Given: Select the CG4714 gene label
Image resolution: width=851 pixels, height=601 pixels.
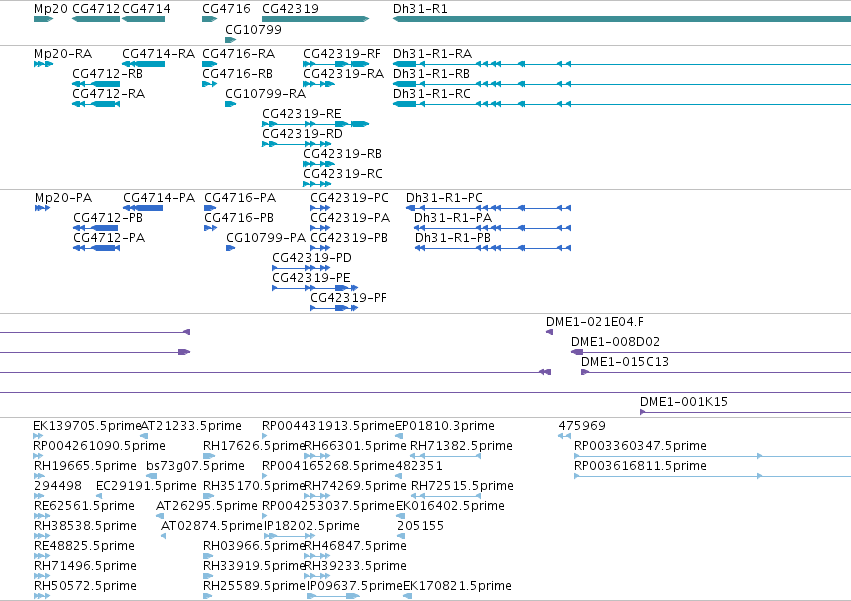Looking at the screenshot, I should pyautogui.click(x=146, y=9).
